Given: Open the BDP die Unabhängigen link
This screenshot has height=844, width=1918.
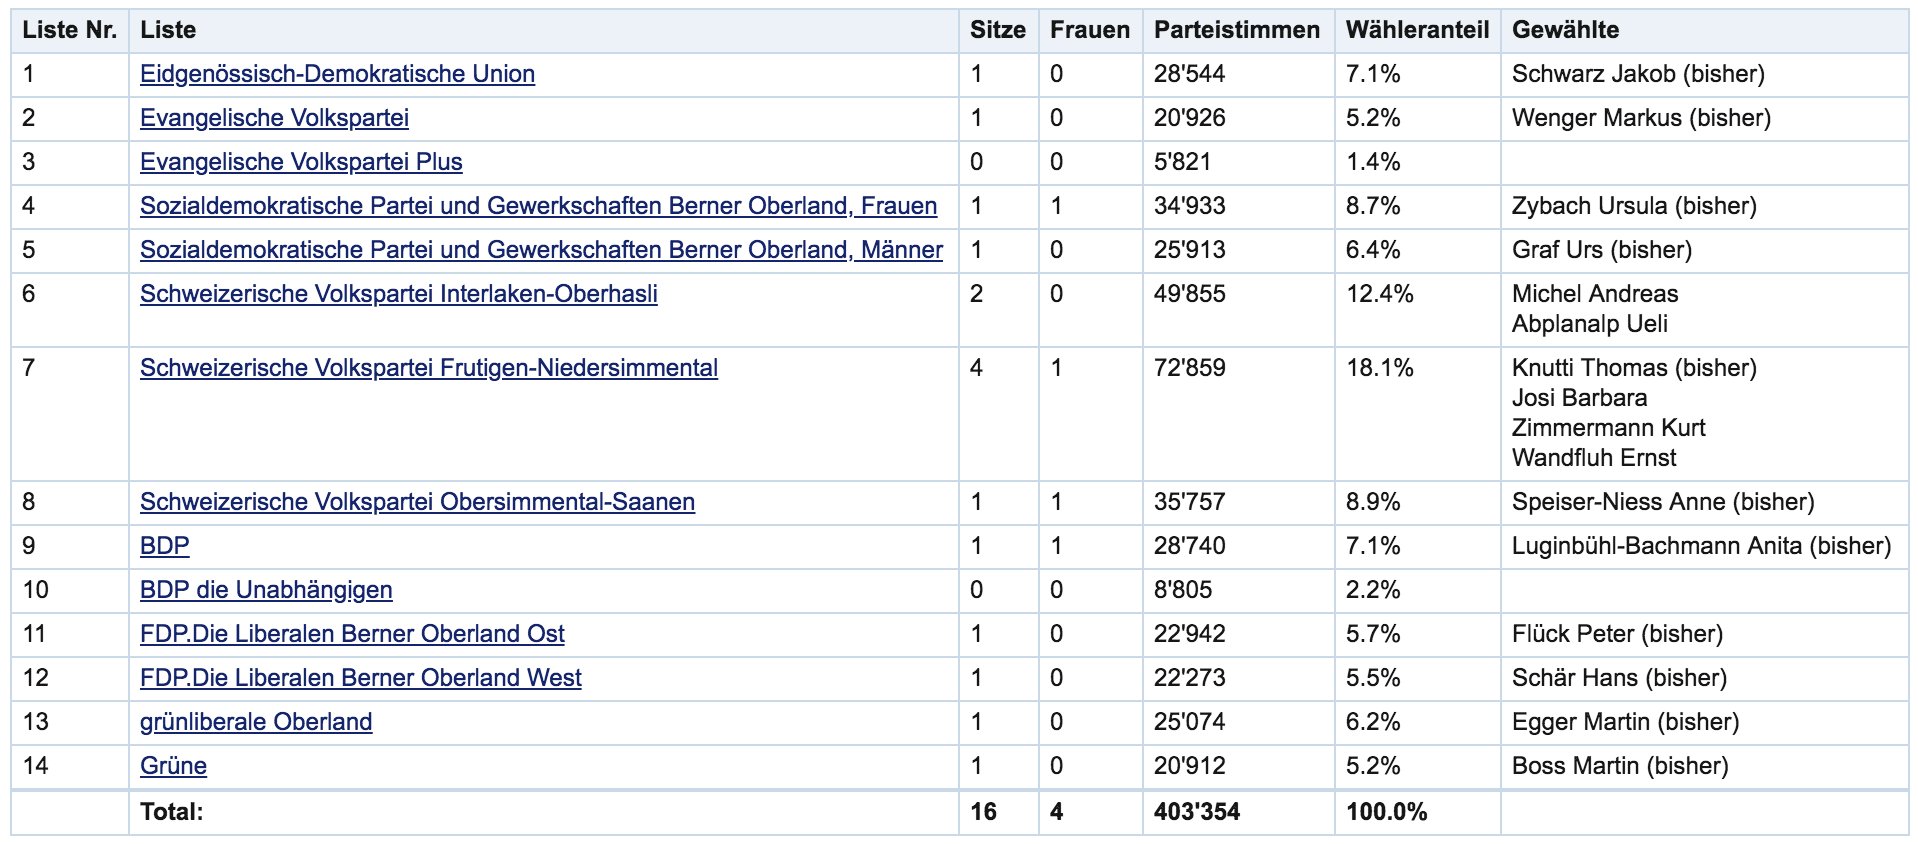Looking at the screenshot, I should [x=266, y=590].
